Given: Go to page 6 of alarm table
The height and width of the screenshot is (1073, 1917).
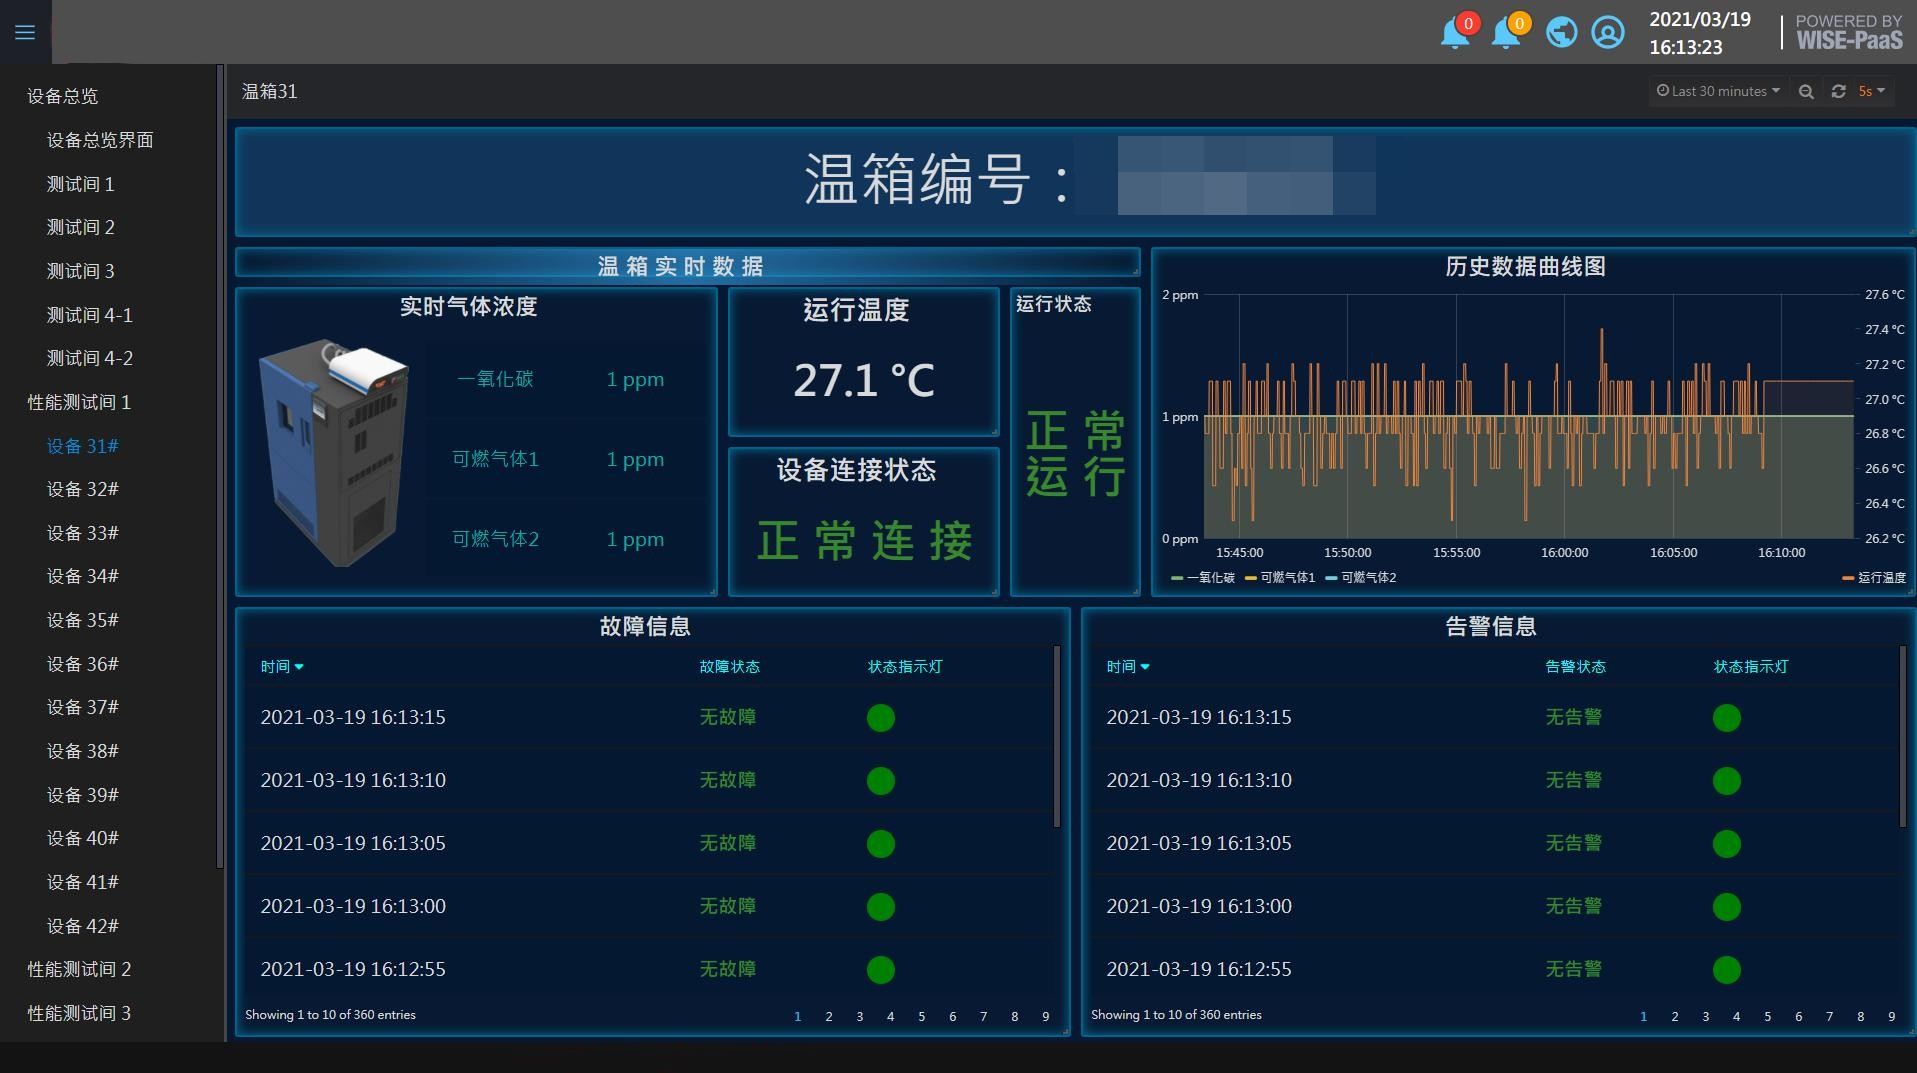Looking at the screenshot, I should pyautogui.click(x=1798, y=1016).
